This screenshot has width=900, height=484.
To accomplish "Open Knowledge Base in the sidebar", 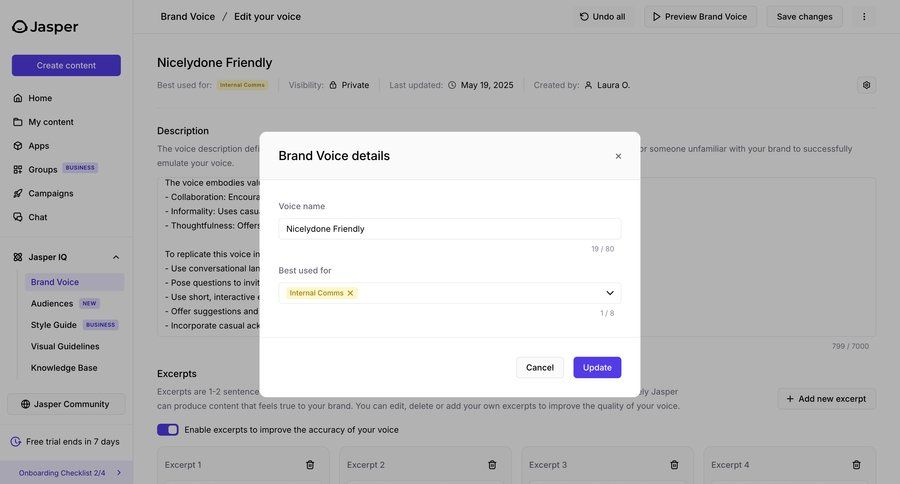I will (x=64, y=368).
